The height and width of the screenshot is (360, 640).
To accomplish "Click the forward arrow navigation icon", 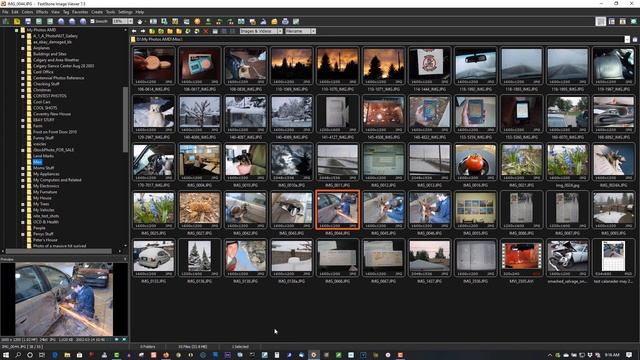I will (x=143, y=31).
